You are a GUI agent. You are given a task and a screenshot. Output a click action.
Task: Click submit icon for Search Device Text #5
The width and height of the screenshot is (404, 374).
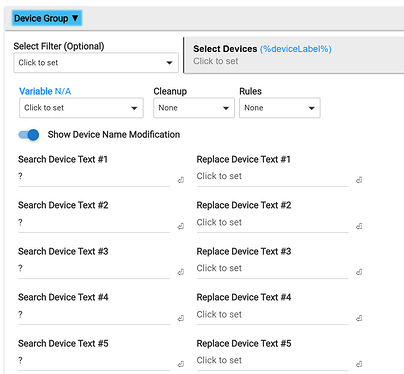coord(181,364)
